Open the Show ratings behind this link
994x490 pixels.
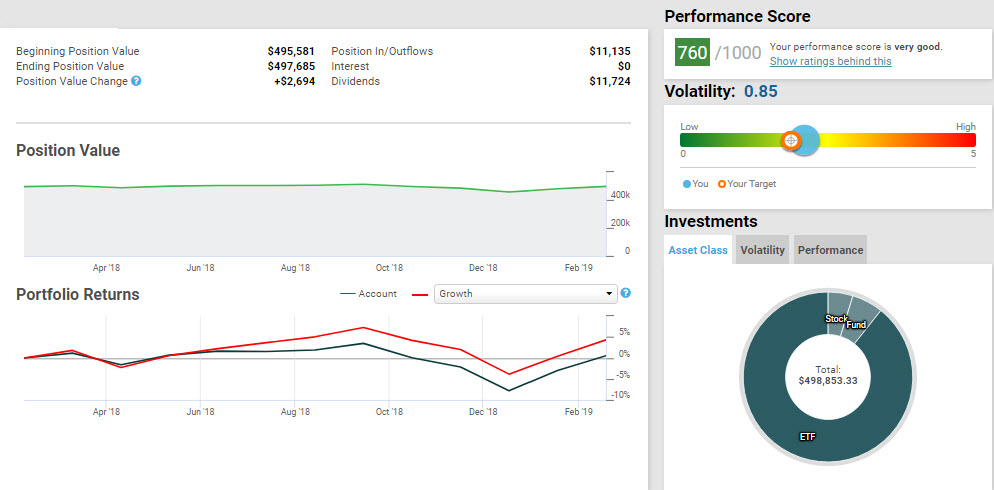tap(830, 62)
